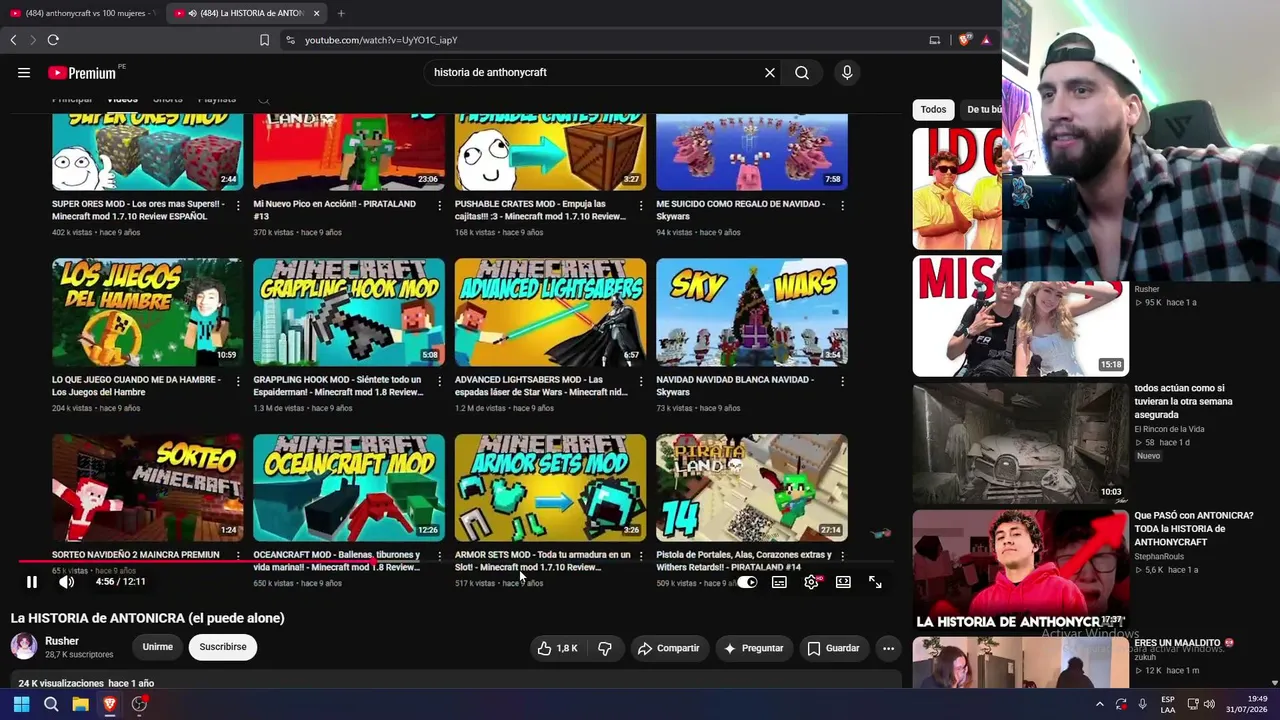Open the player settings gear
The height and width of the screenshot is (720, 1280).
coord(811,582)
